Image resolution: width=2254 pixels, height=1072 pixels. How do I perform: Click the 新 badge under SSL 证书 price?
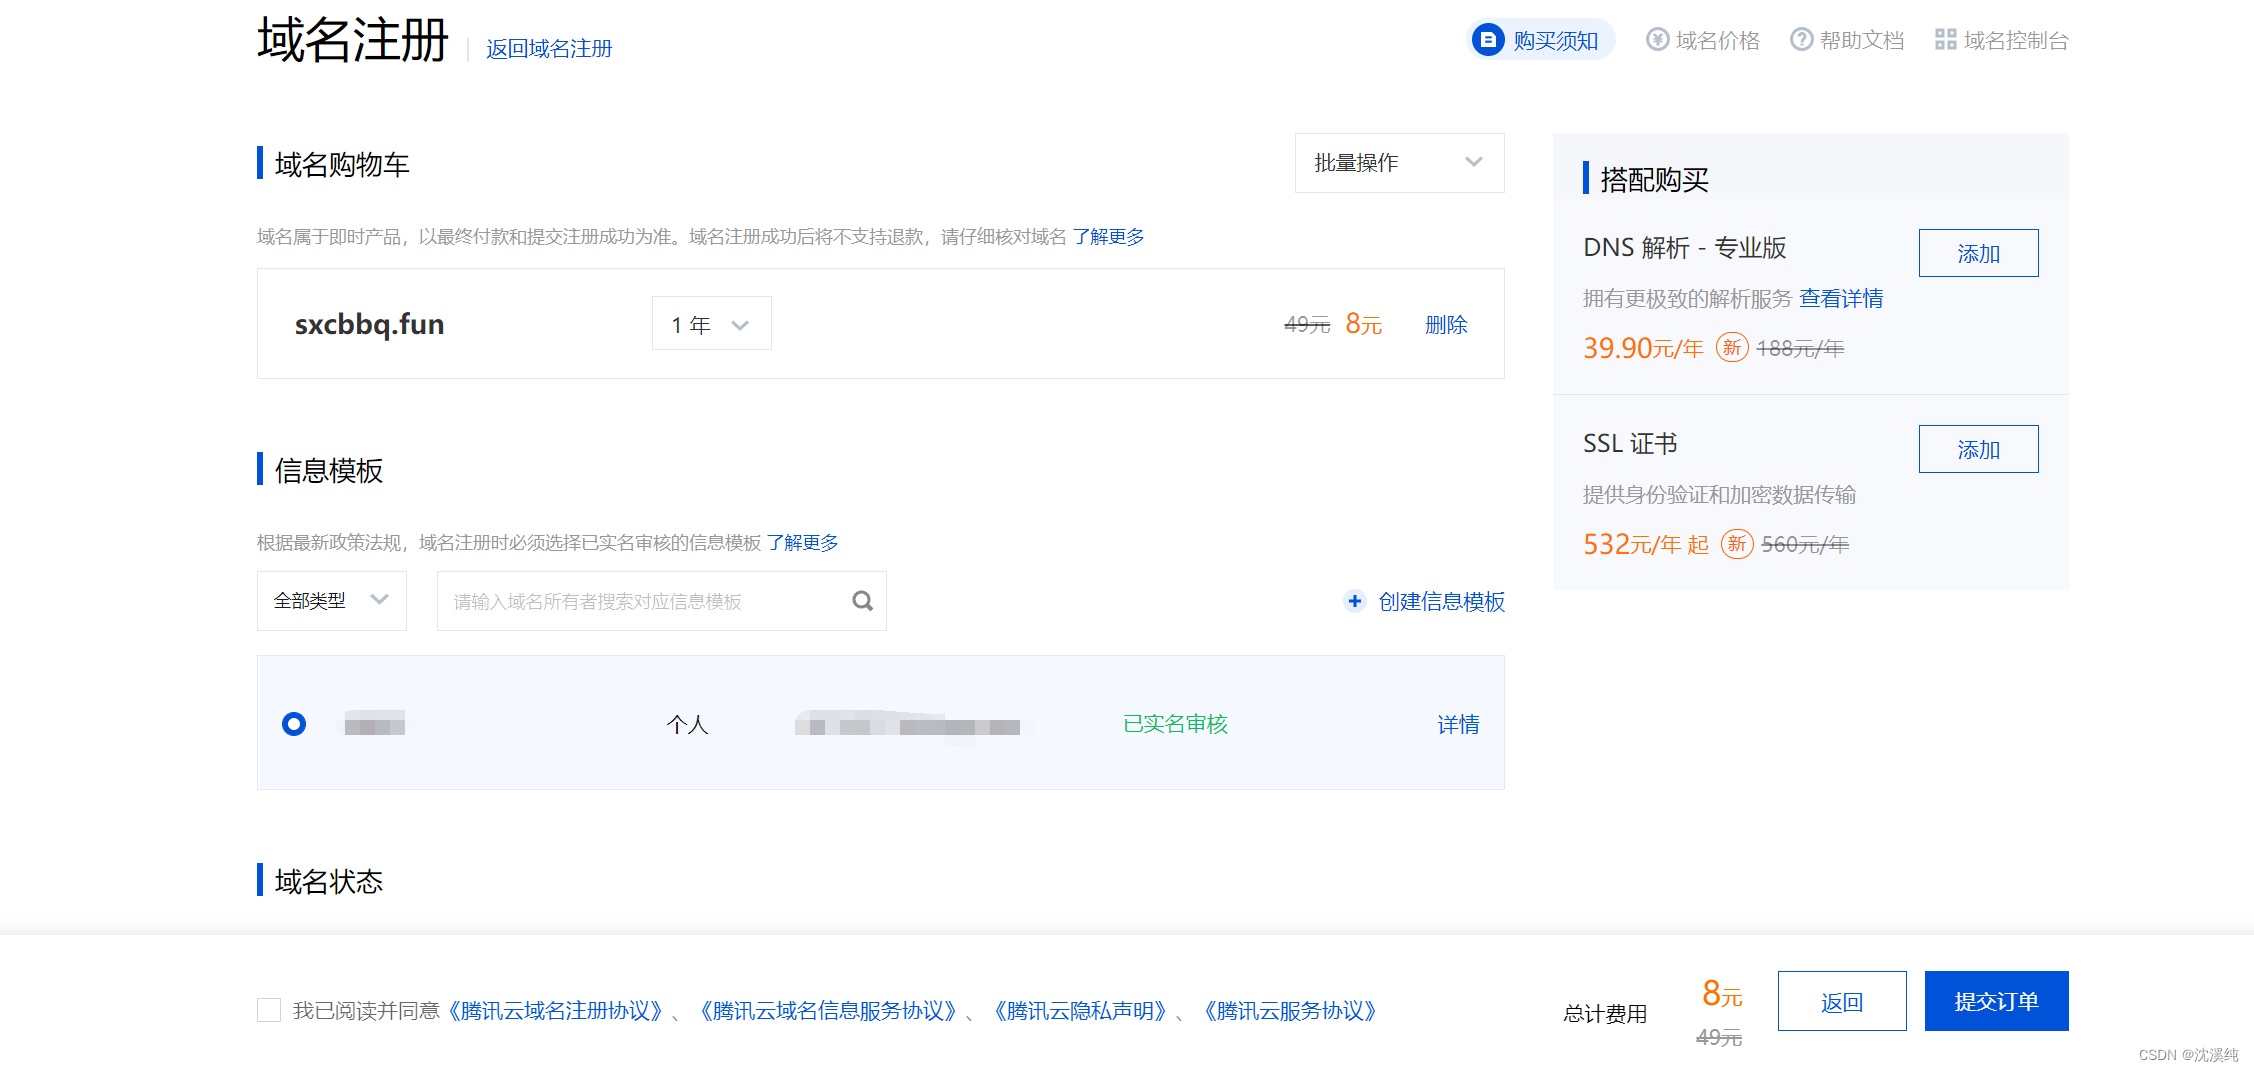pos(1737,544)
